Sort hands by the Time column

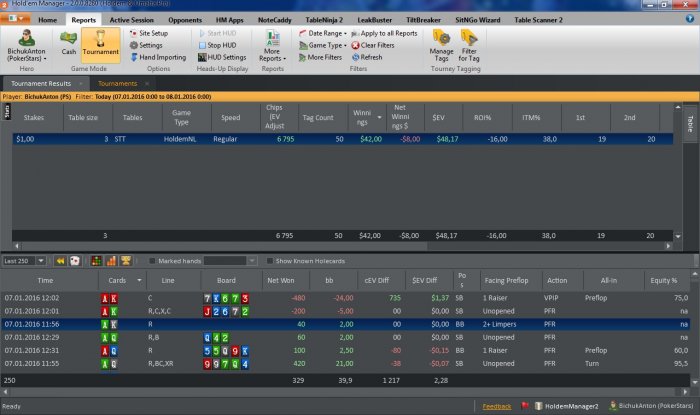pyautogui.click(x=45, y=280)
